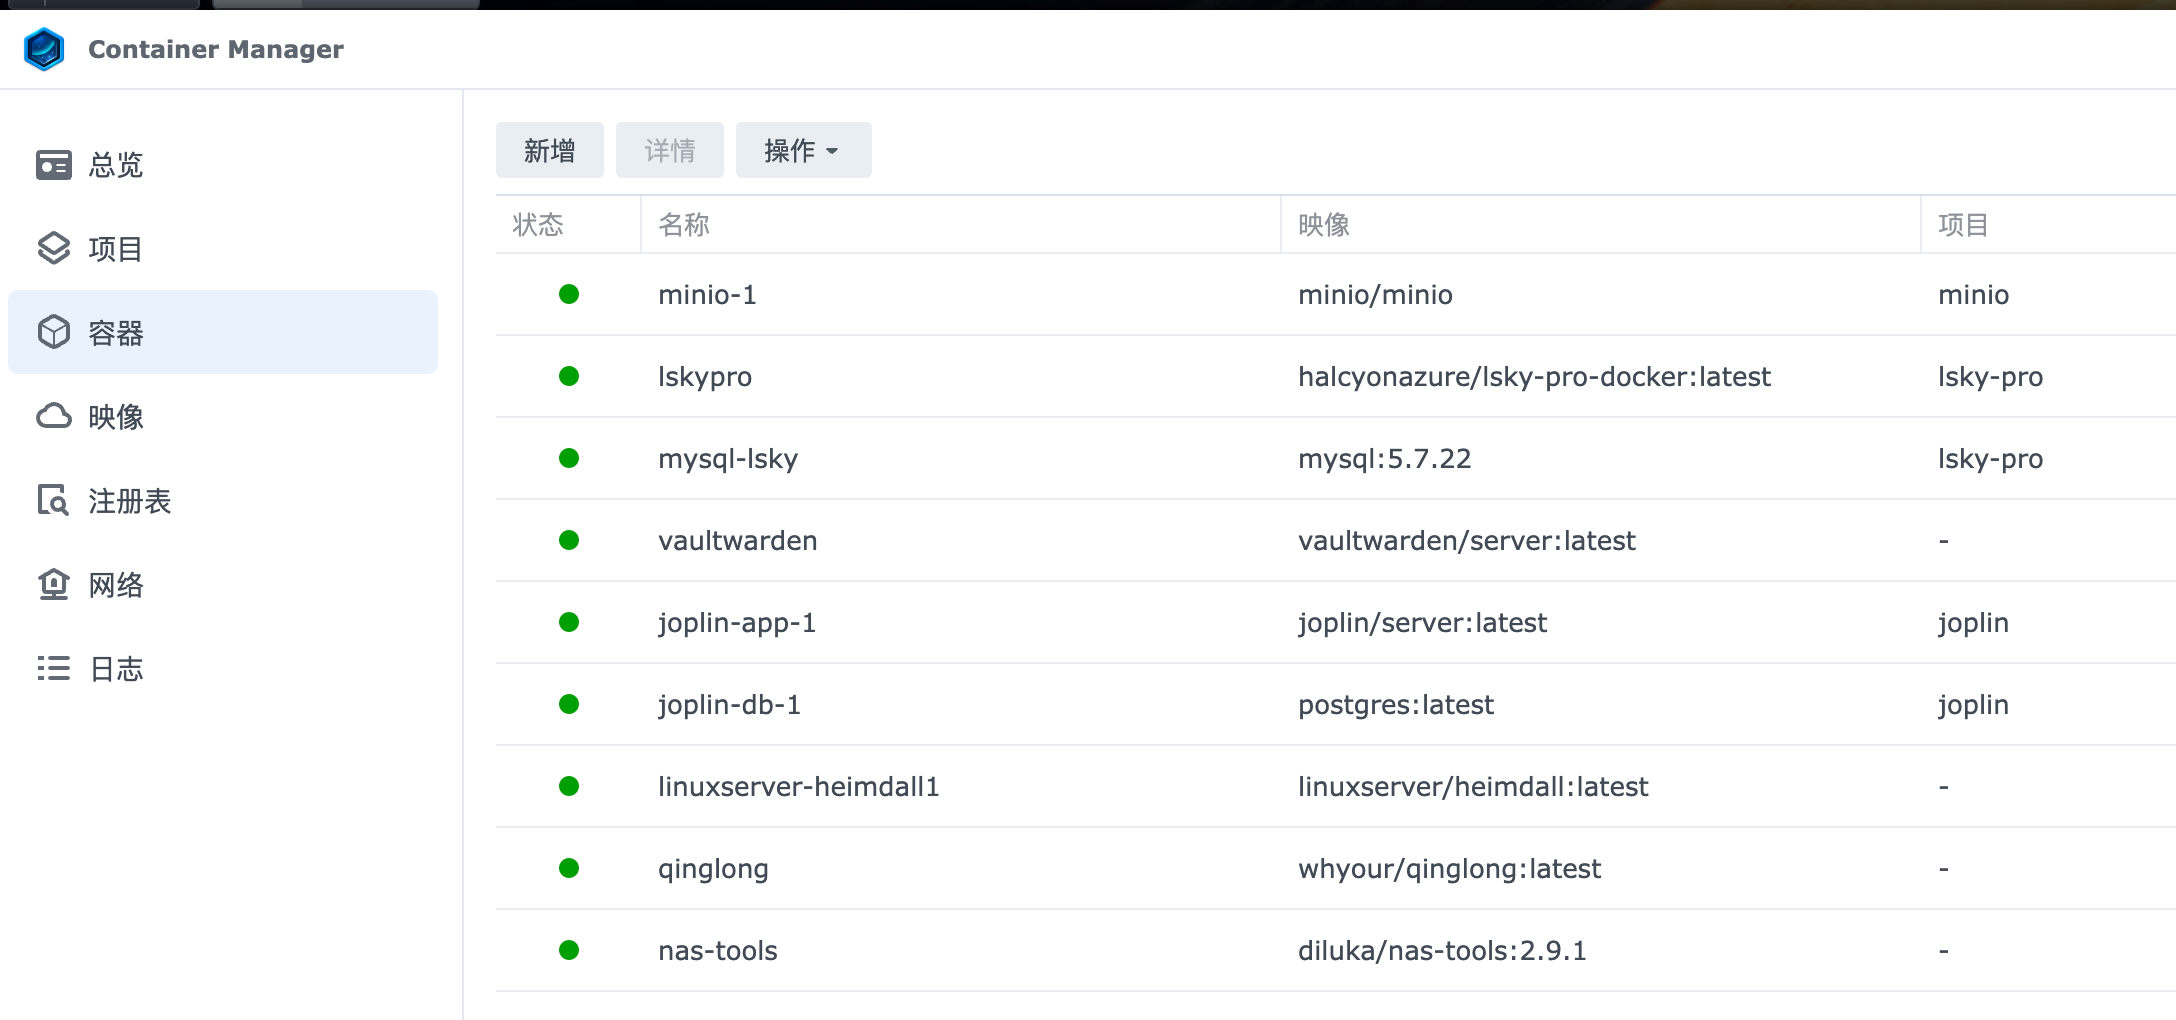Click the minio/minio image cell
Image resolution: width=2176 pixels, height=1020 pixels.
point(1376,295)
